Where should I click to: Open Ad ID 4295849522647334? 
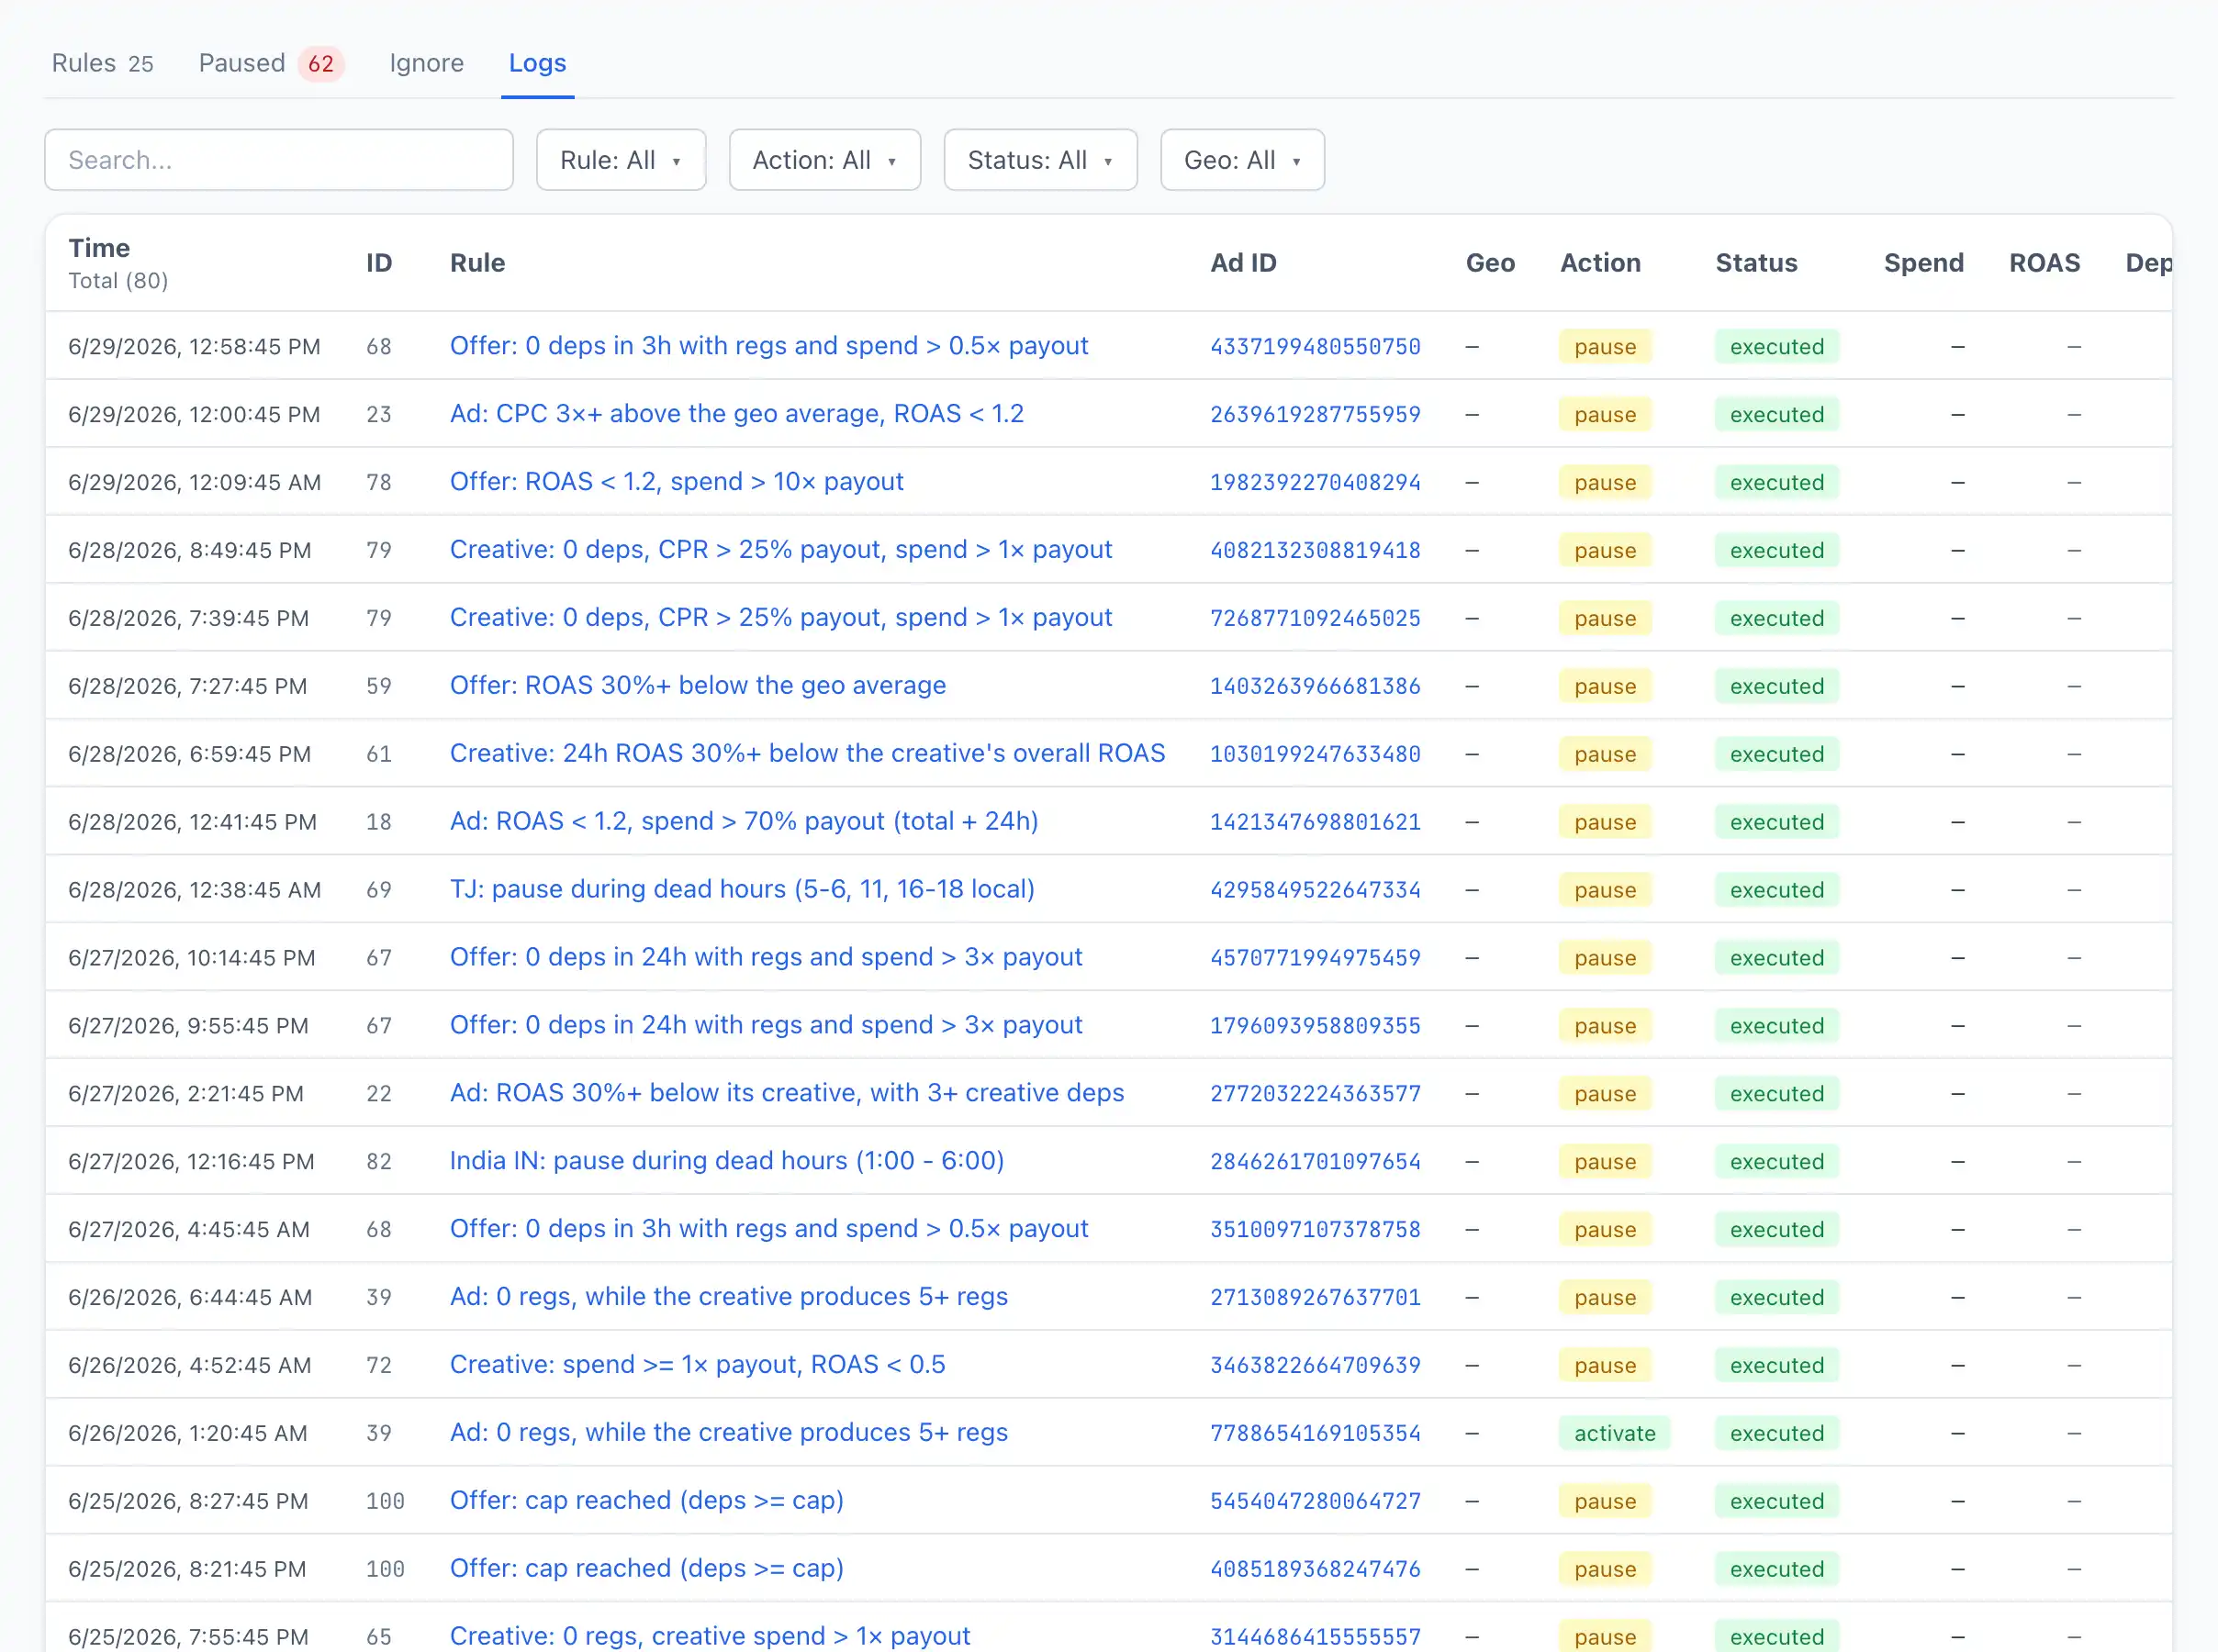coord(1315,891)
